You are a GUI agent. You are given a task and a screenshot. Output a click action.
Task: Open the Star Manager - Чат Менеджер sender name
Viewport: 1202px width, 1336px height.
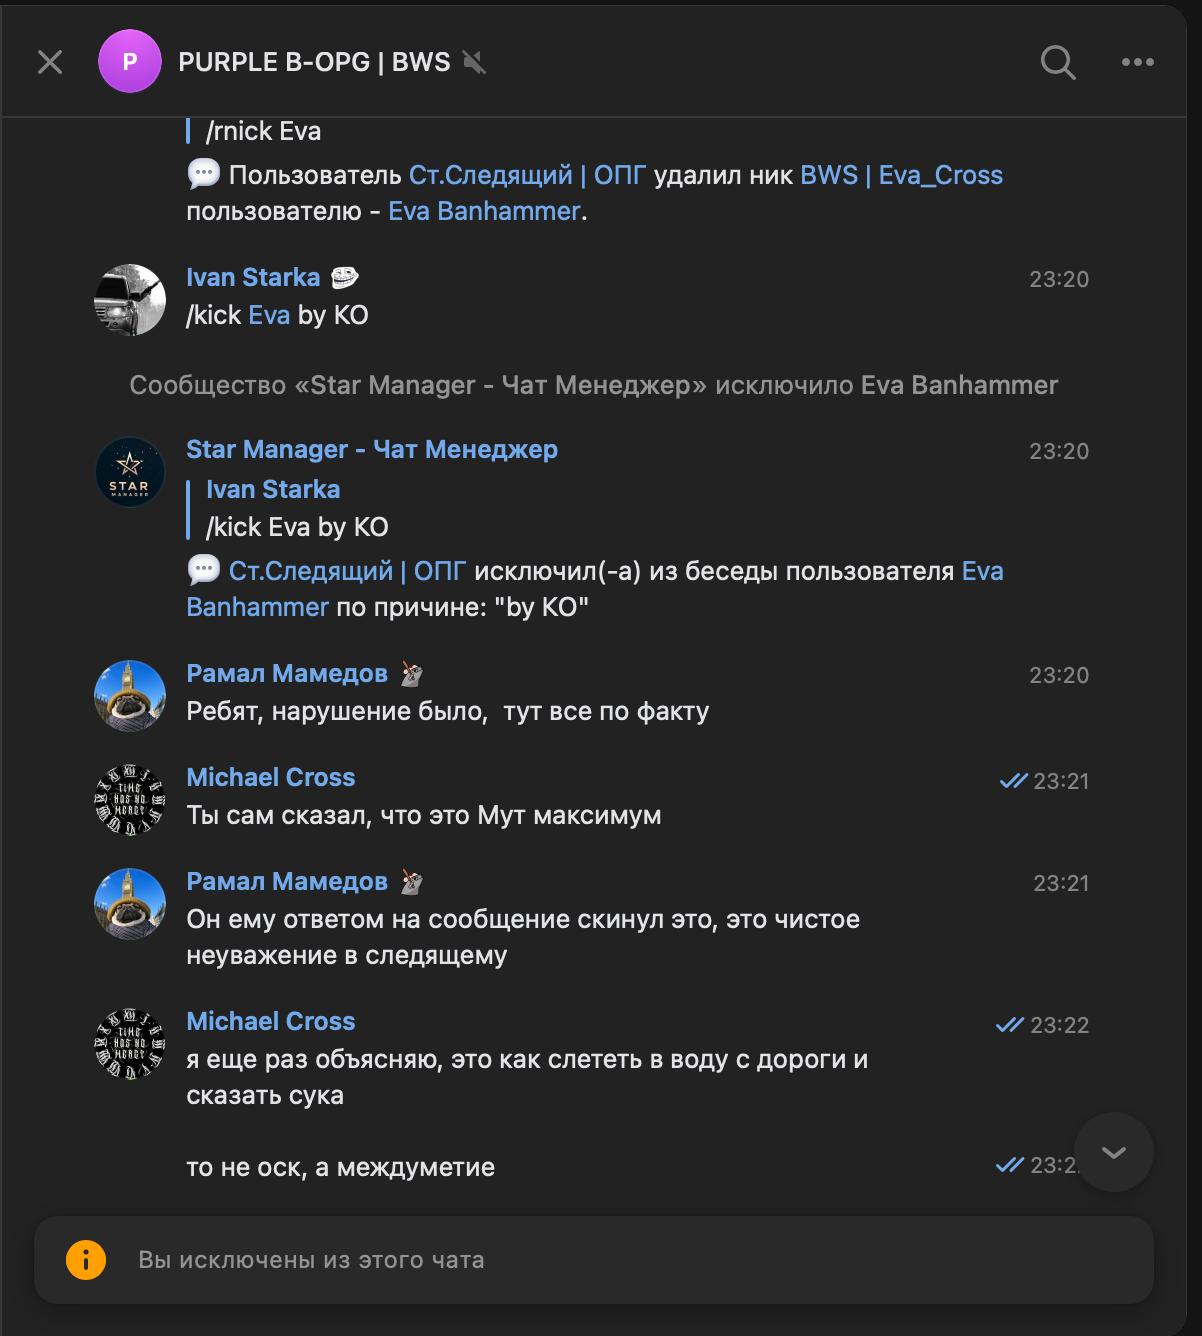tap(372, 450)
